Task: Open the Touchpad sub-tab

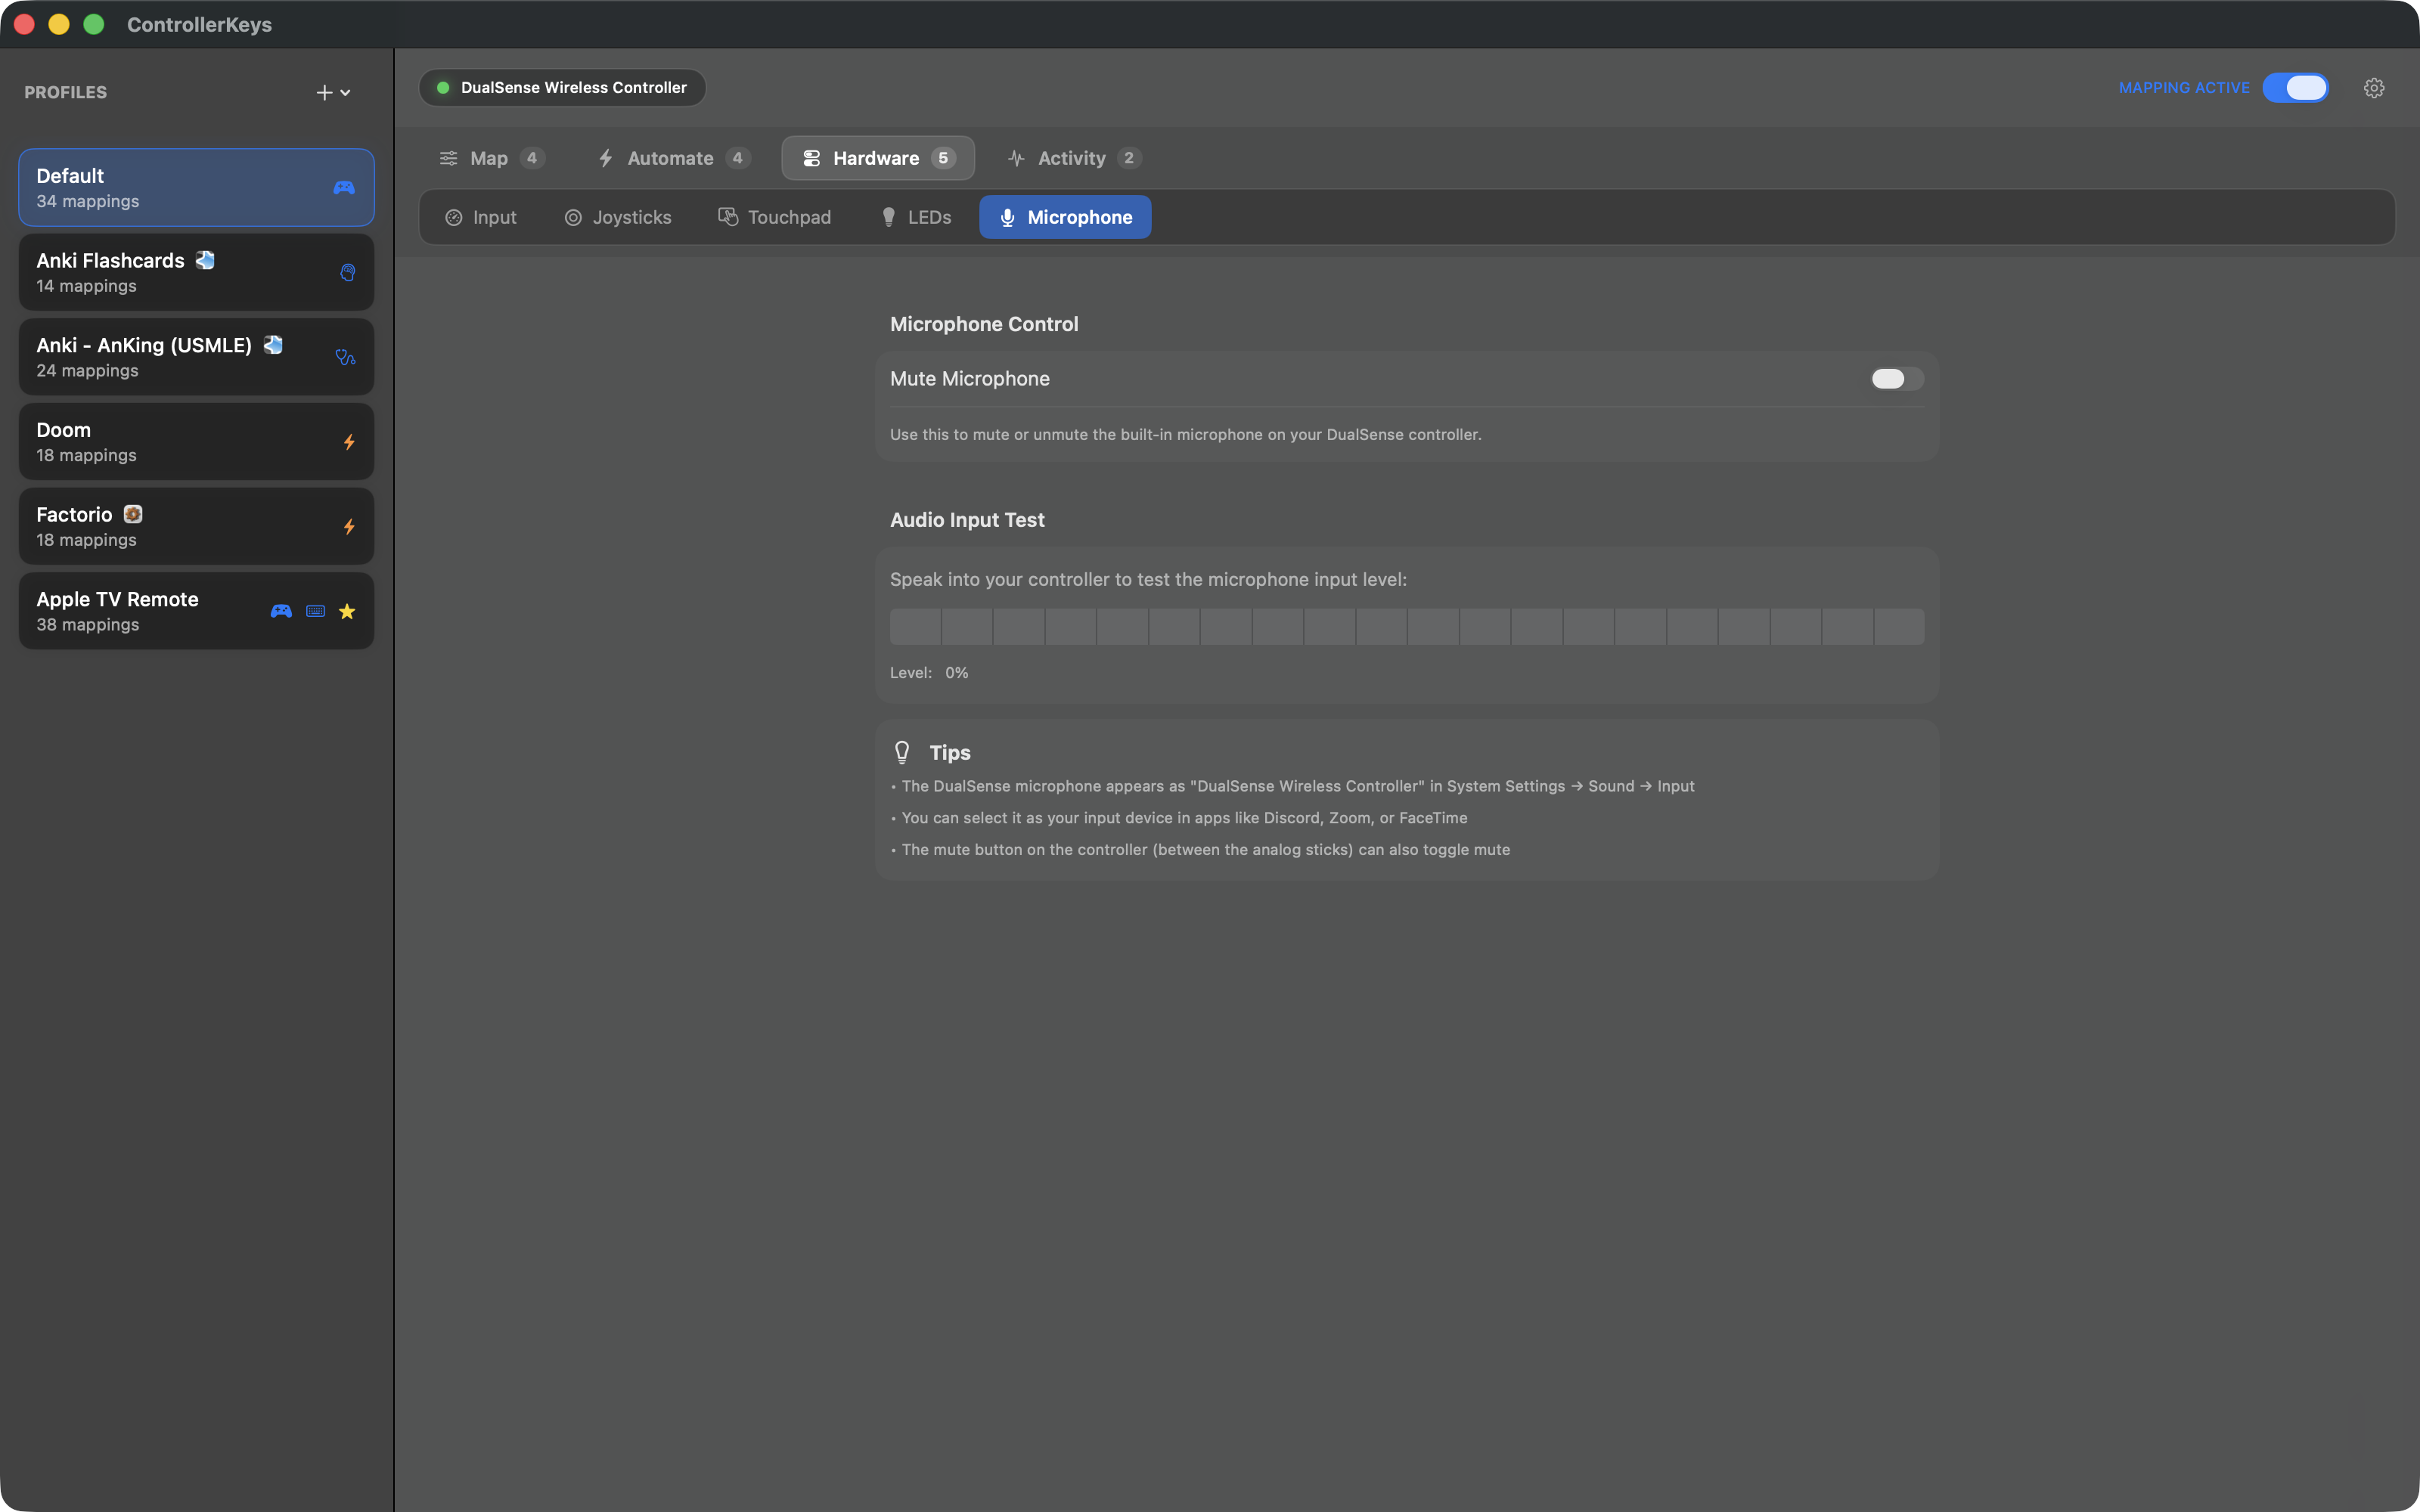Action: (x=775, y=217)
